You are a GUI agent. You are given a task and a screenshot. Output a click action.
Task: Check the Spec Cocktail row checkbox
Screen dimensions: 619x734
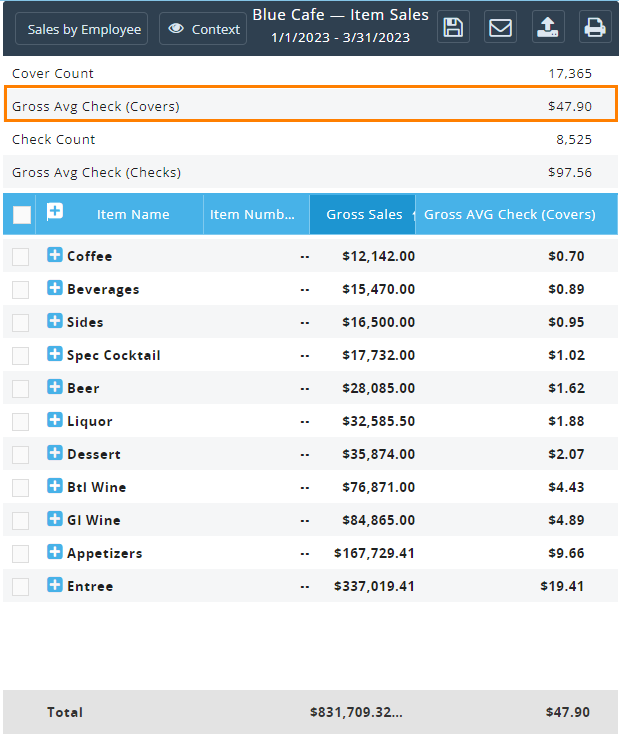pos(21,356)
